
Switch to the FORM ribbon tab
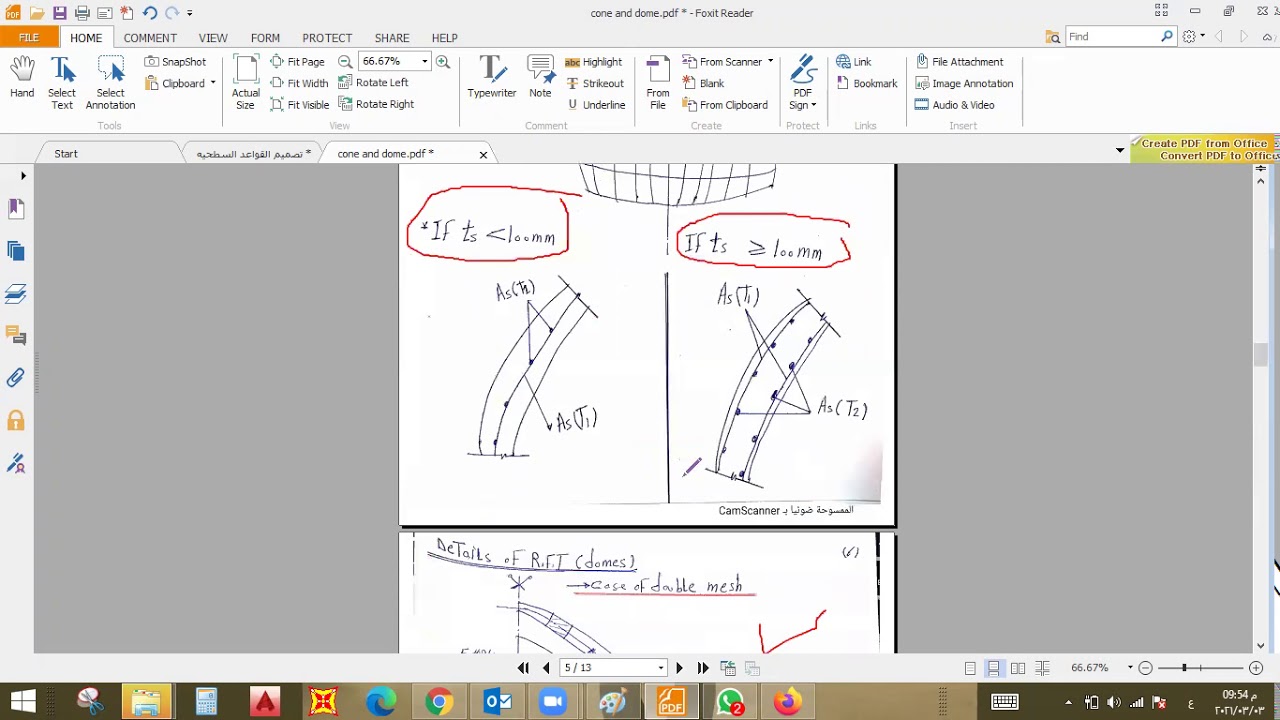(265, 38)
